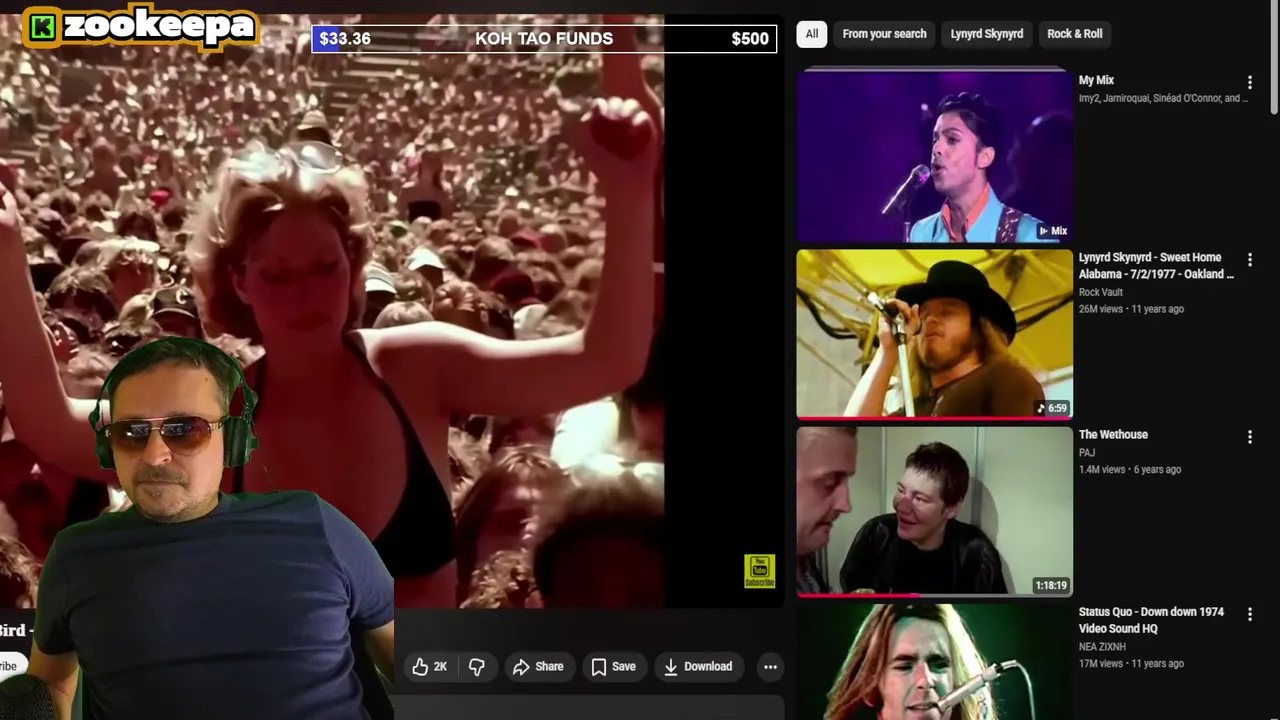
Task: Click the 1:18:19 duration badge
Action: point(1051,585)
